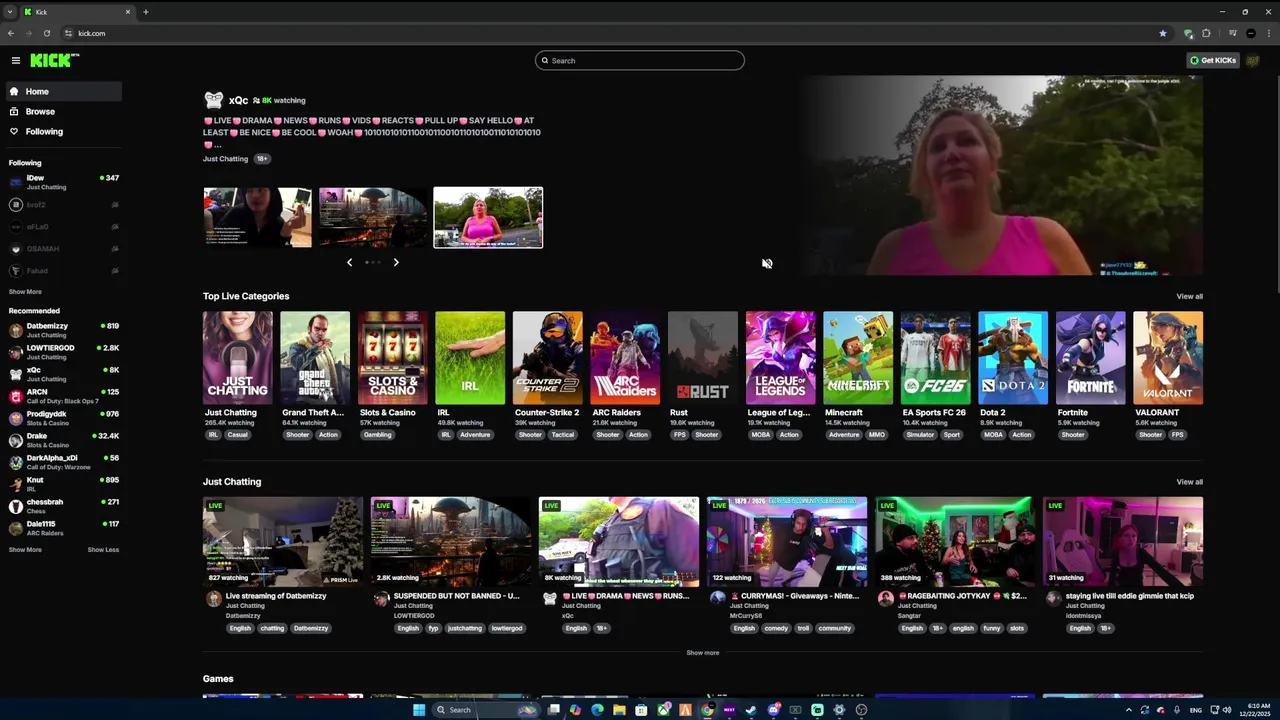Open Just Chatting category link under xQc

pyautogui.click(x=225, y=159)
